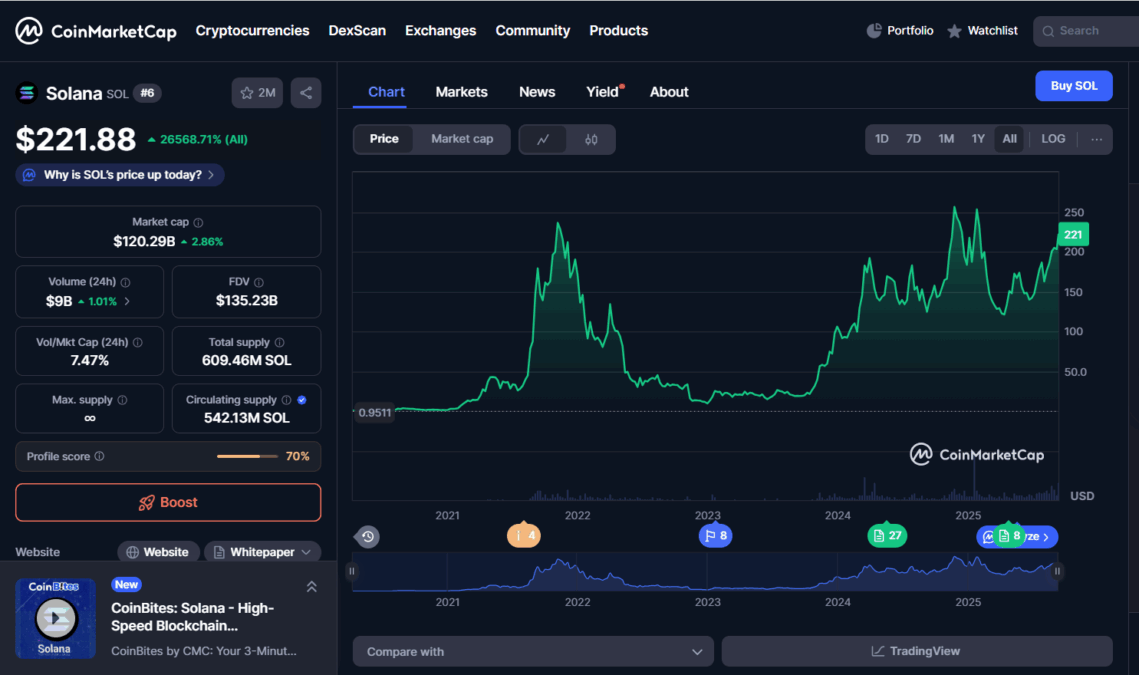Open the Compare with dropdown
Image resolution: width=1139 pixels, height=675 pixels.
tap(533, 652)
